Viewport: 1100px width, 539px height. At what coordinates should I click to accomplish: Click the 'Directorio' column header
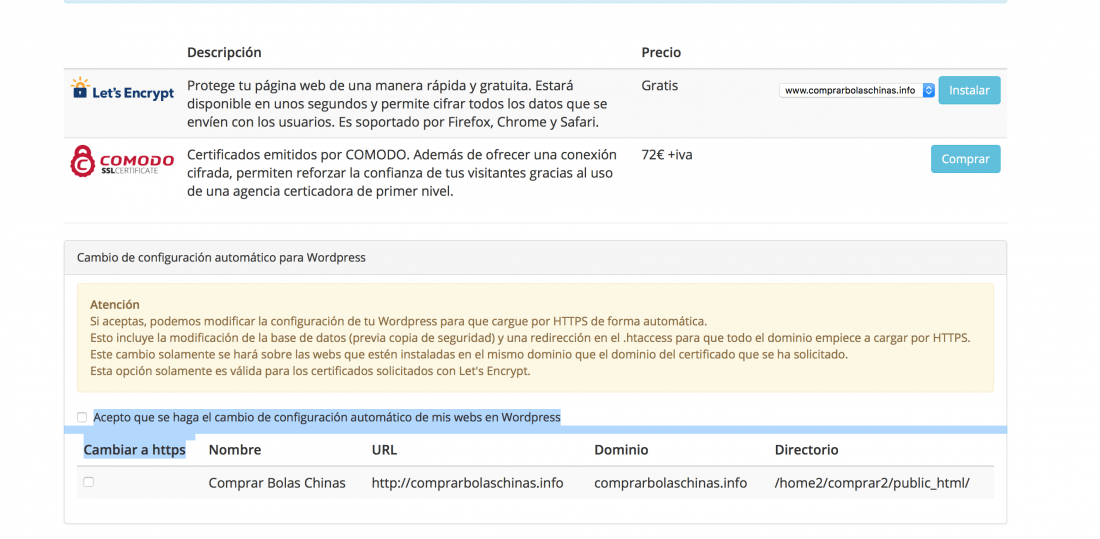[x=806, y=449]
